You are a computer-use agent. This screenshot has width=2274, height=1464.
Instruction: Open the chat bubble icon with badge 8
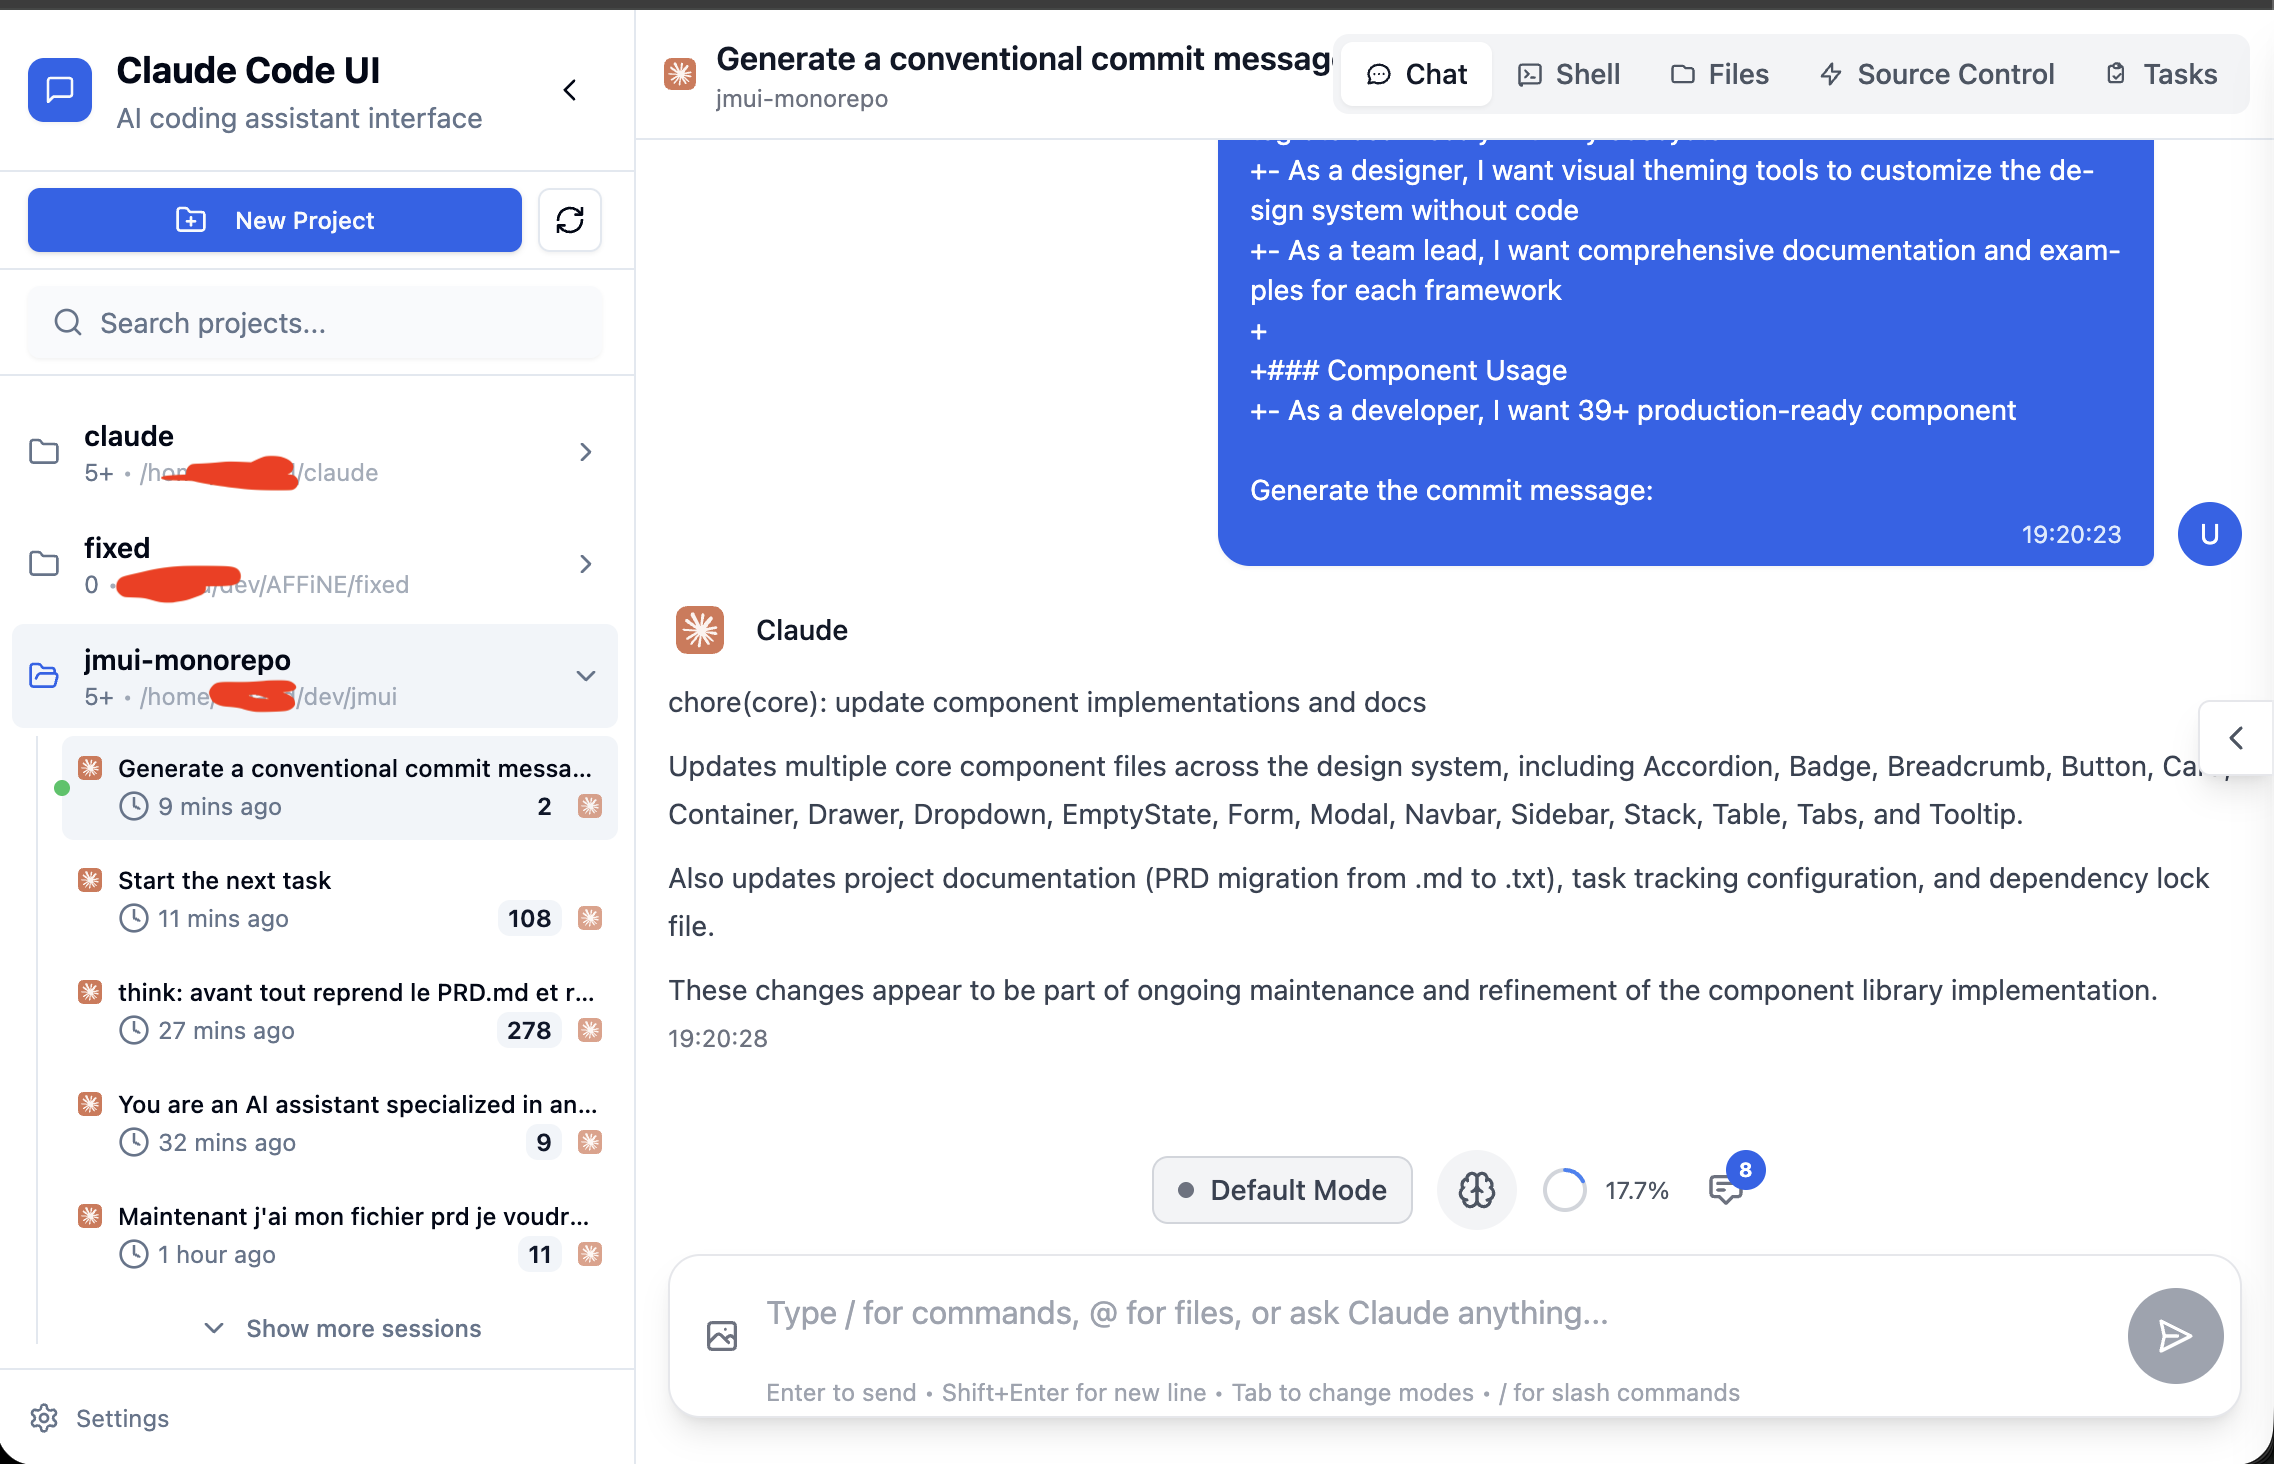[x=1727, y=1188]
